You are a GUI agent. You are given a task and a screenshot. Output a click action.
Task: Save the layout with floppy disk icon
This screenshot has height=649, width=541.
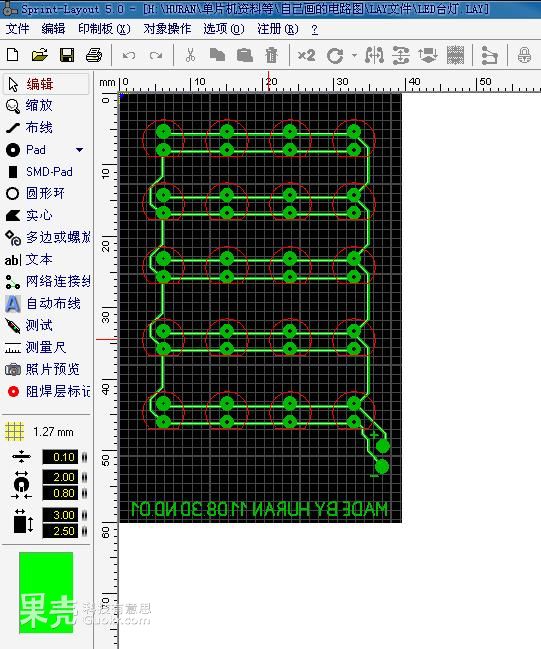[x=67, y=55]
